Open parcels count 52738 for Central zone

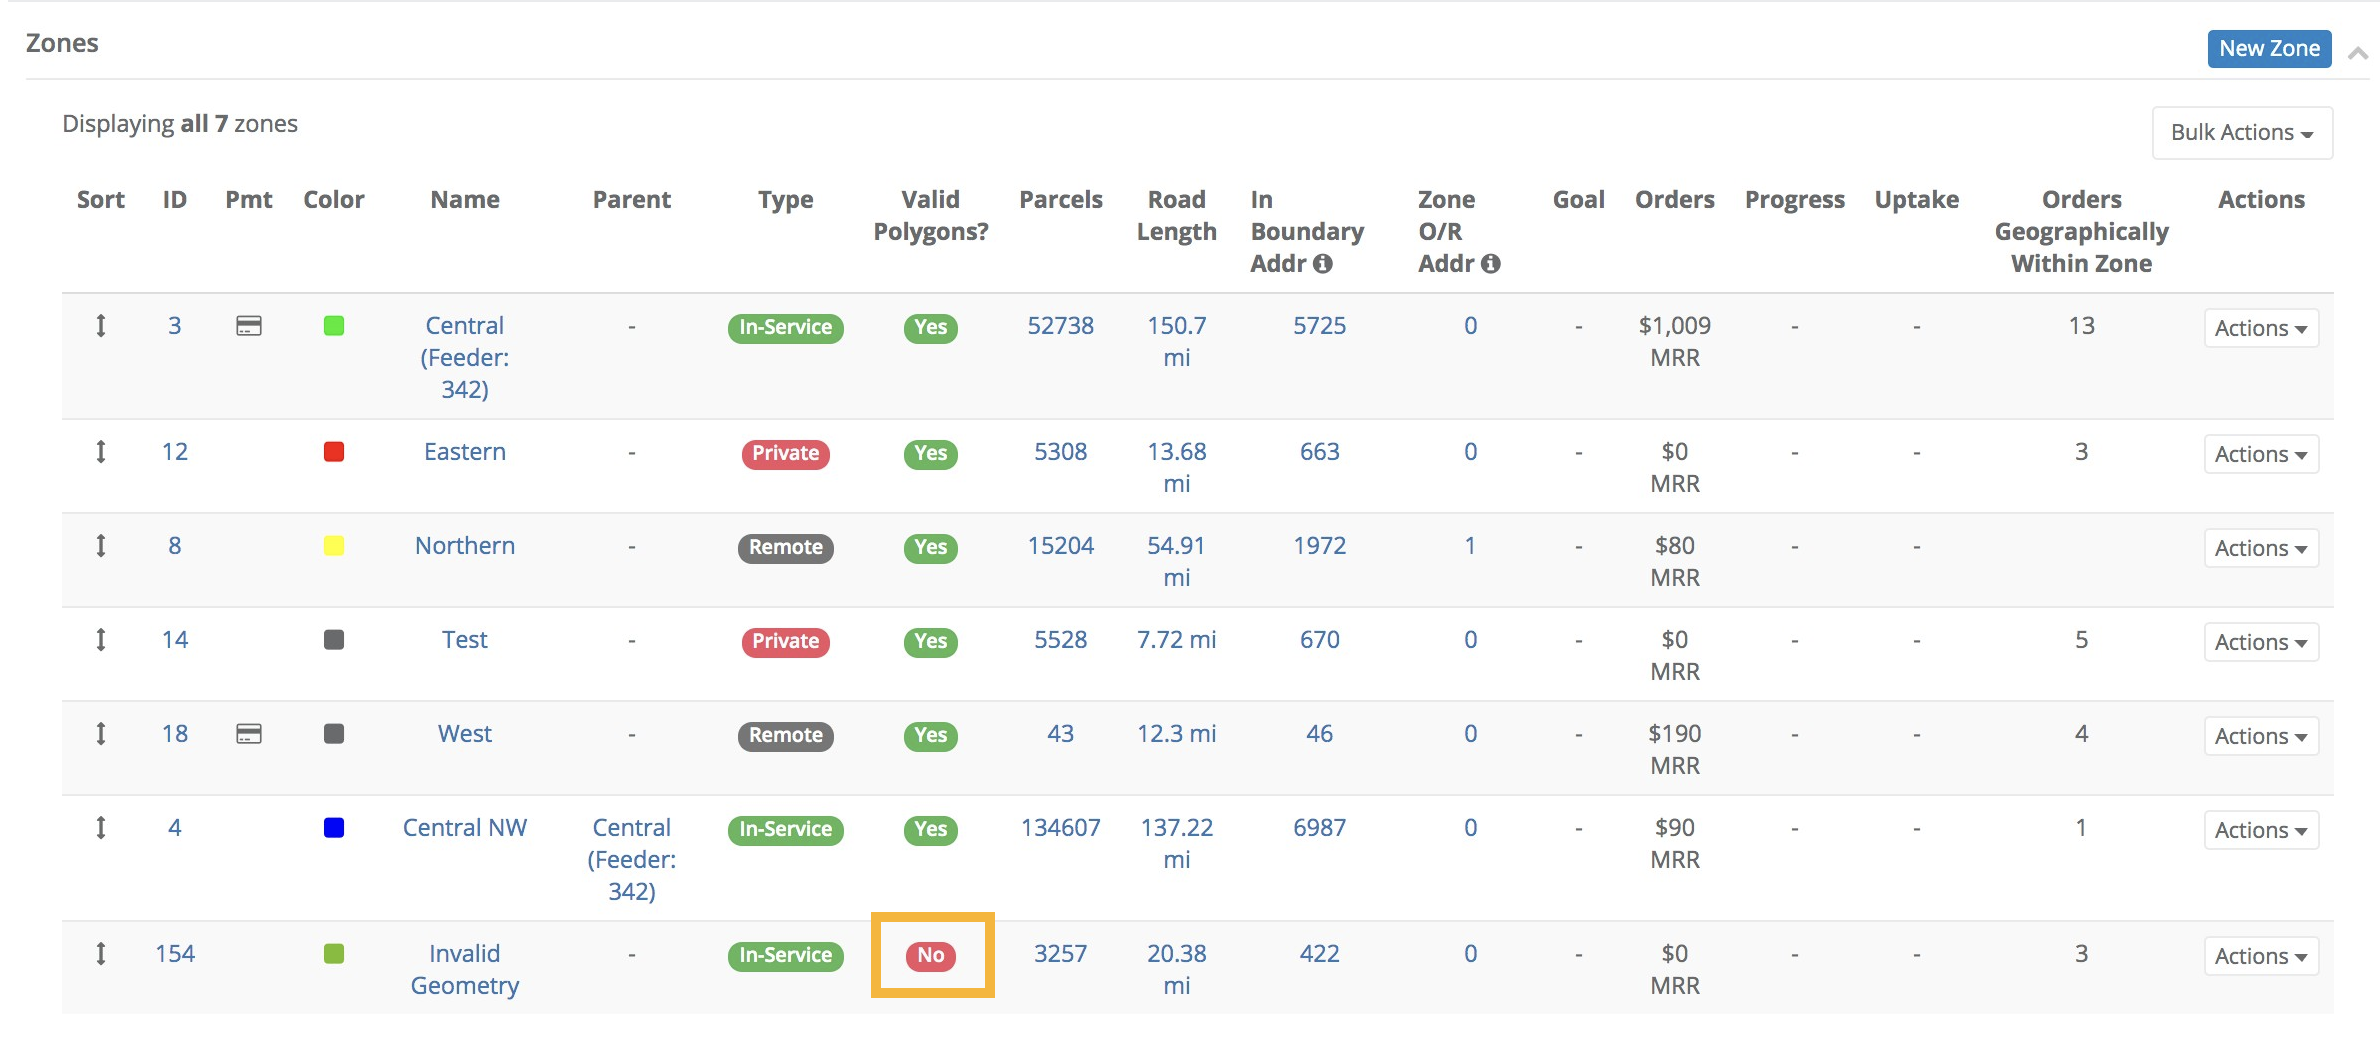point(1060,326)
